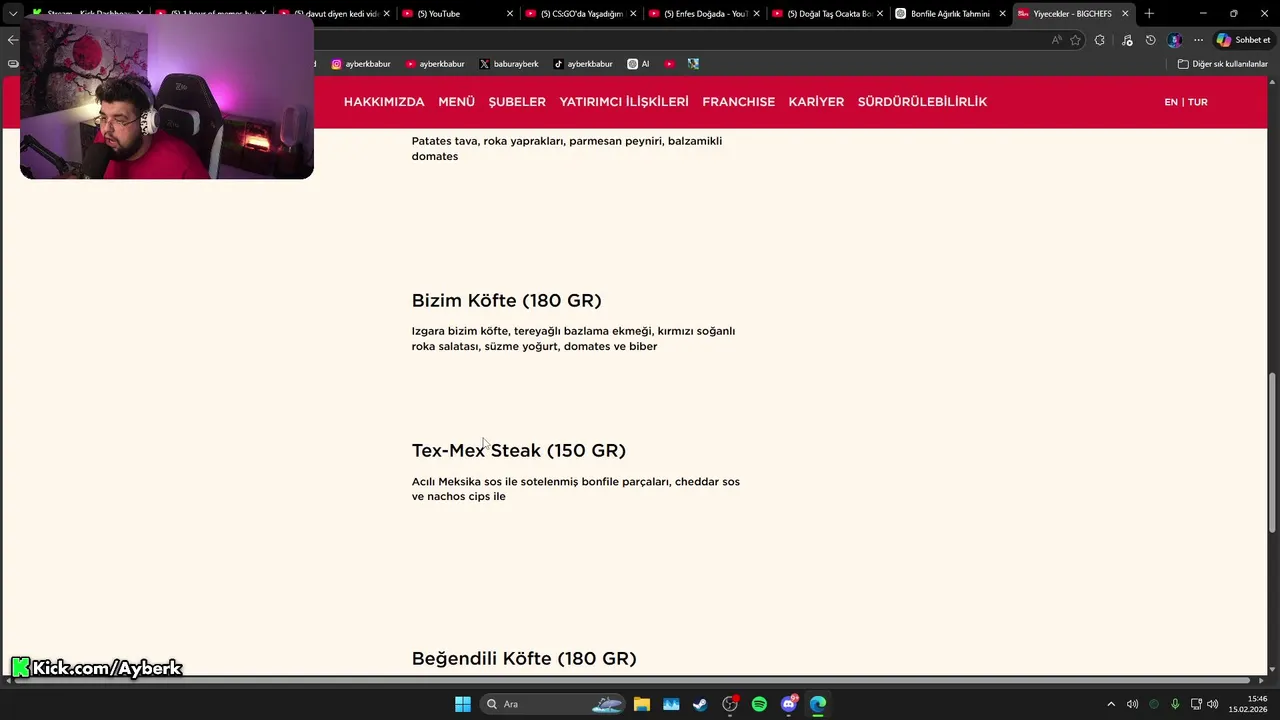Image resolution: width=1280 pixels, height=720 pixels.
Task: Open Spotify from the taskbar
Action: tap(759, 704)
